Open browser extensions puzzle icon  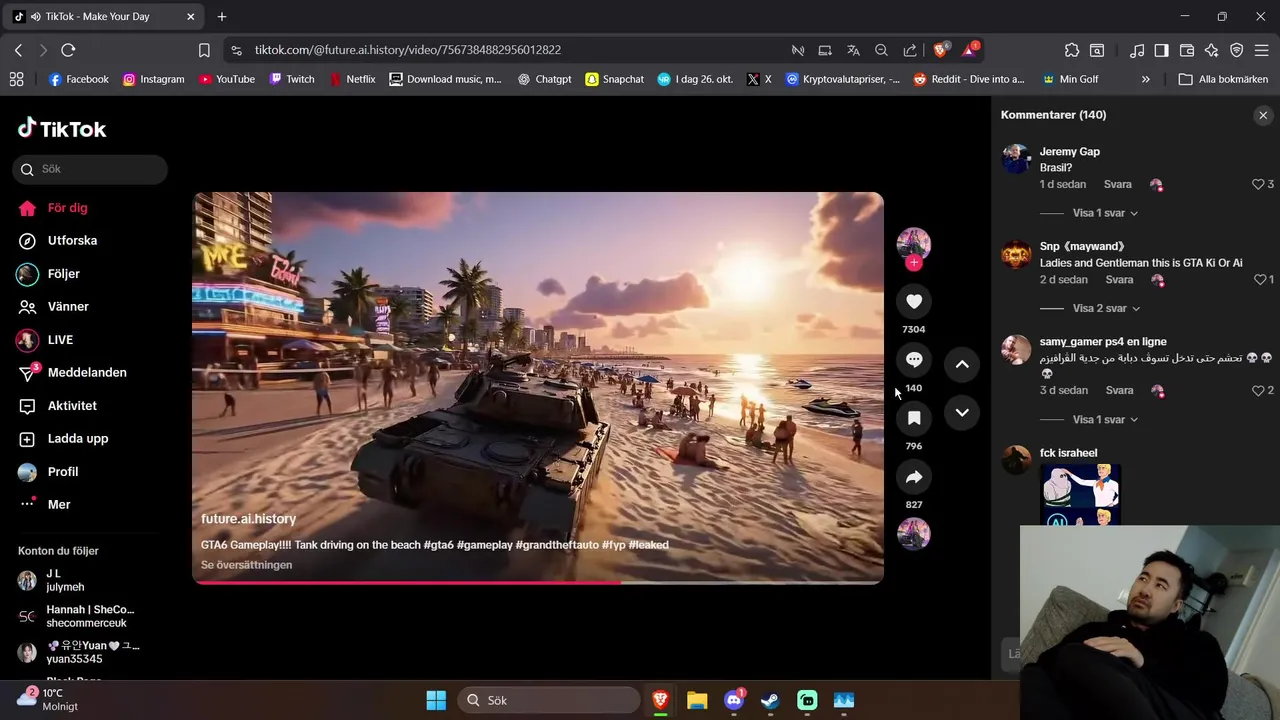1072,50
